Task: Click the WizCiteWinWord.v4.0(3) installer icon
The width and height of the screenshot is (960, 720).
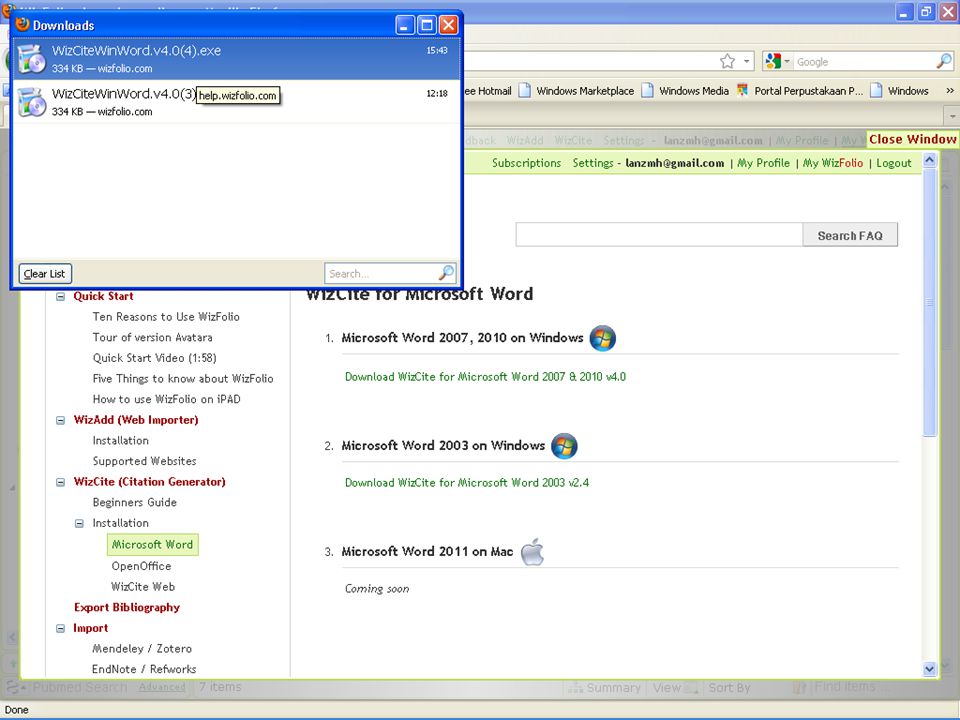Action: click(32, 102)
